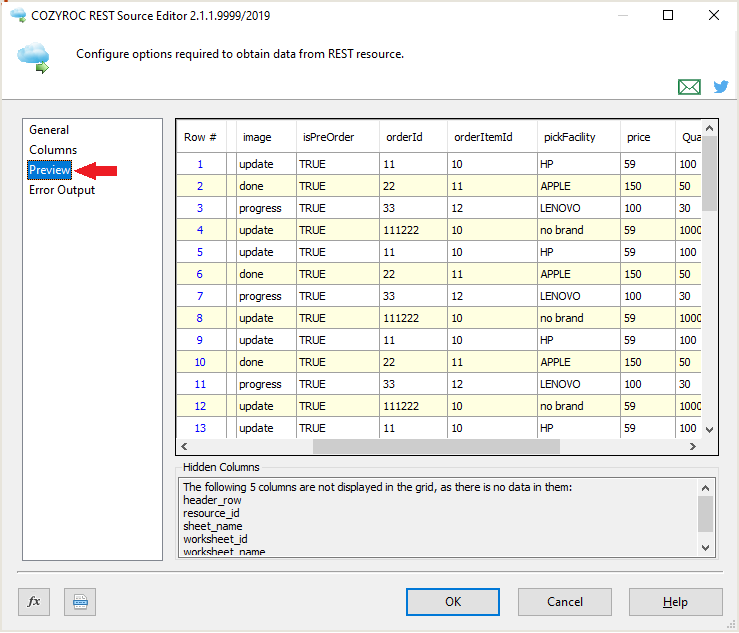The height and width of the screenshot is (633, 739).
Task: Click the grid scroll right arrow
Action: [693, 446]
